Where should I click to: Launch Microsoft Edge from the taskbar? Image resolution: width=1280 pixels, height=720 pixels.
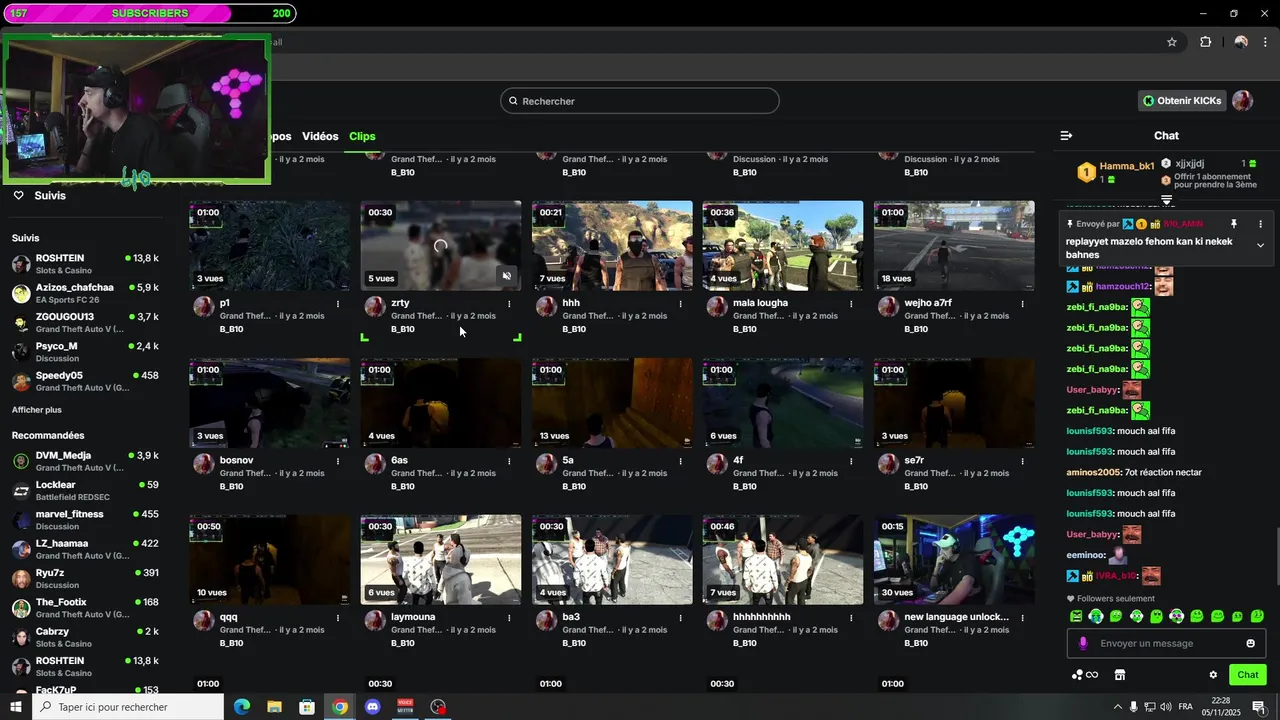242,707
